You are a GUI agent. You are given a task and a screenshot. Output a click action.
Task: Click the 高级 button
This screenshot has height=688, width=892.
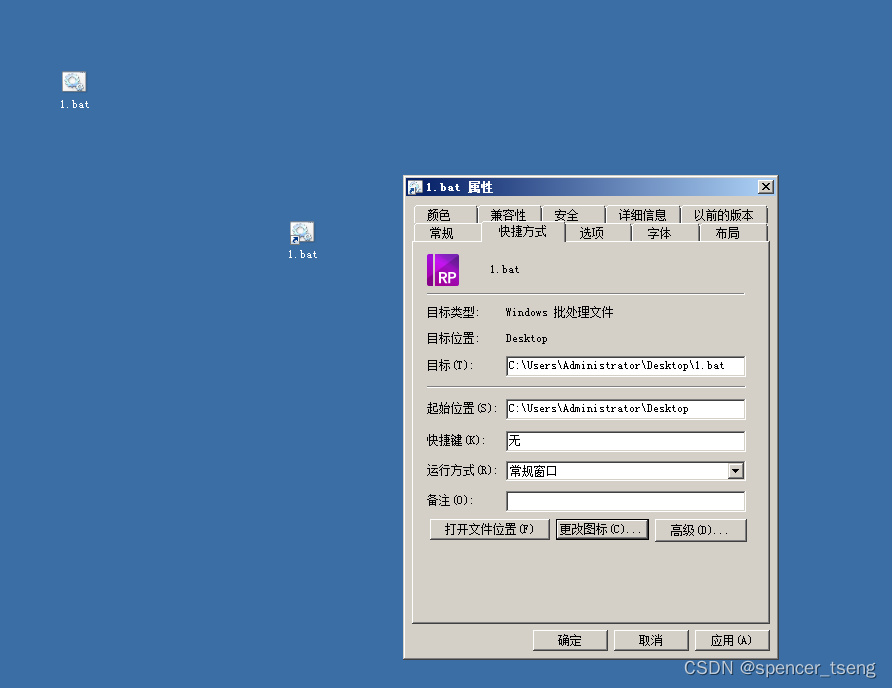(700, 530)
